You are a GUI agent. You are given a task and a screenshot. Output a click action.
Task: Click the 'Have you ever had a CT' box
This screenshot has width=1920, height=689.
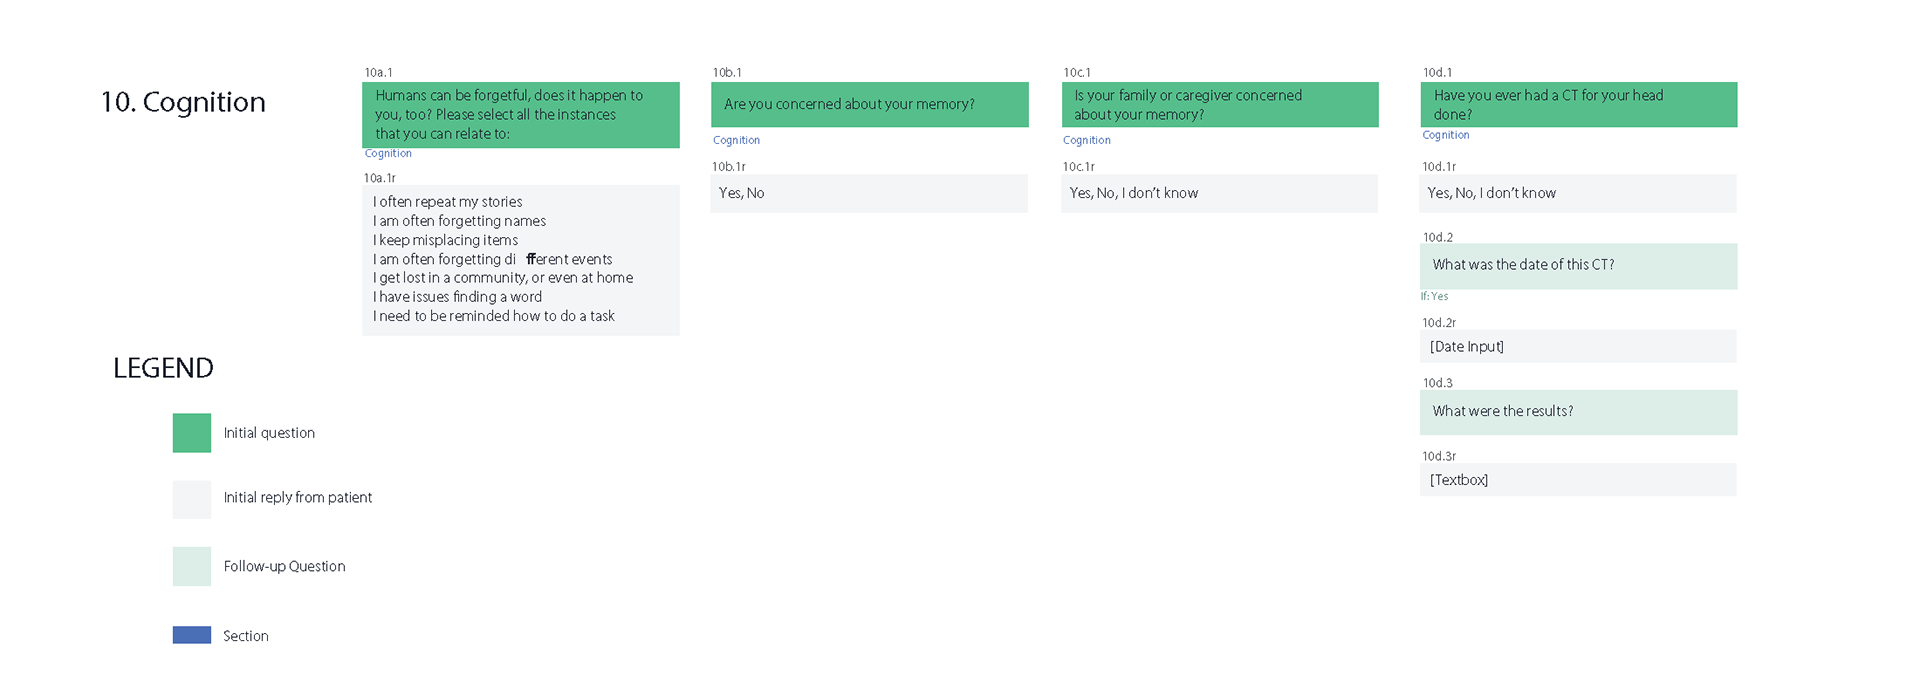[1579, 104]
